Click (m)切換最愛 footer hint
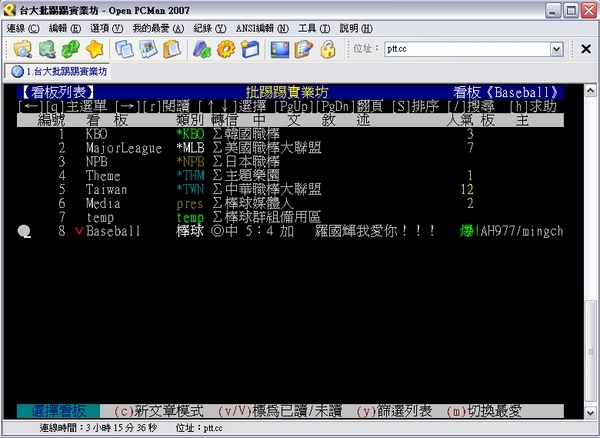Screen dimensions: 600x438 pos(484,411)
